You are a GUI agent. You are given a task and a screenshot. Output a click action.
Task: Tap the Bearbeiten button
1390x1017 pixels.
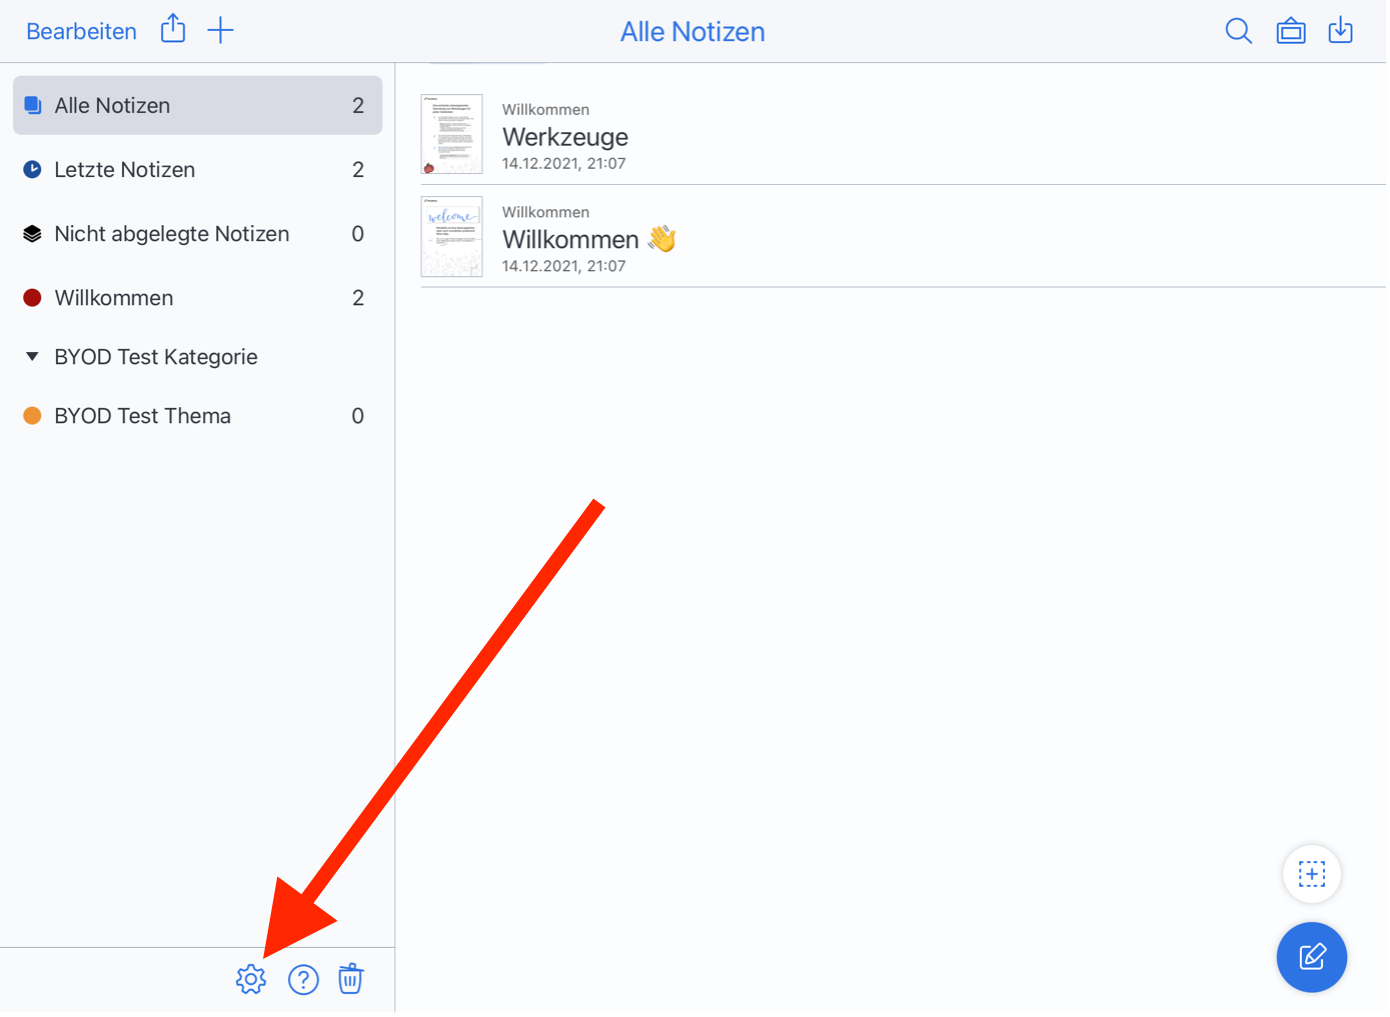click(x=81, y=31)
